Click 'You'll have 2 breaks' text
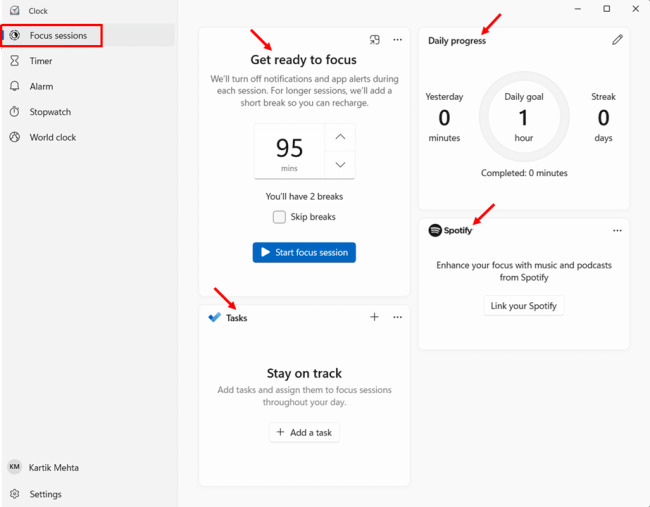This screenshot has width=650, height=507. click(x=304, y=196)
